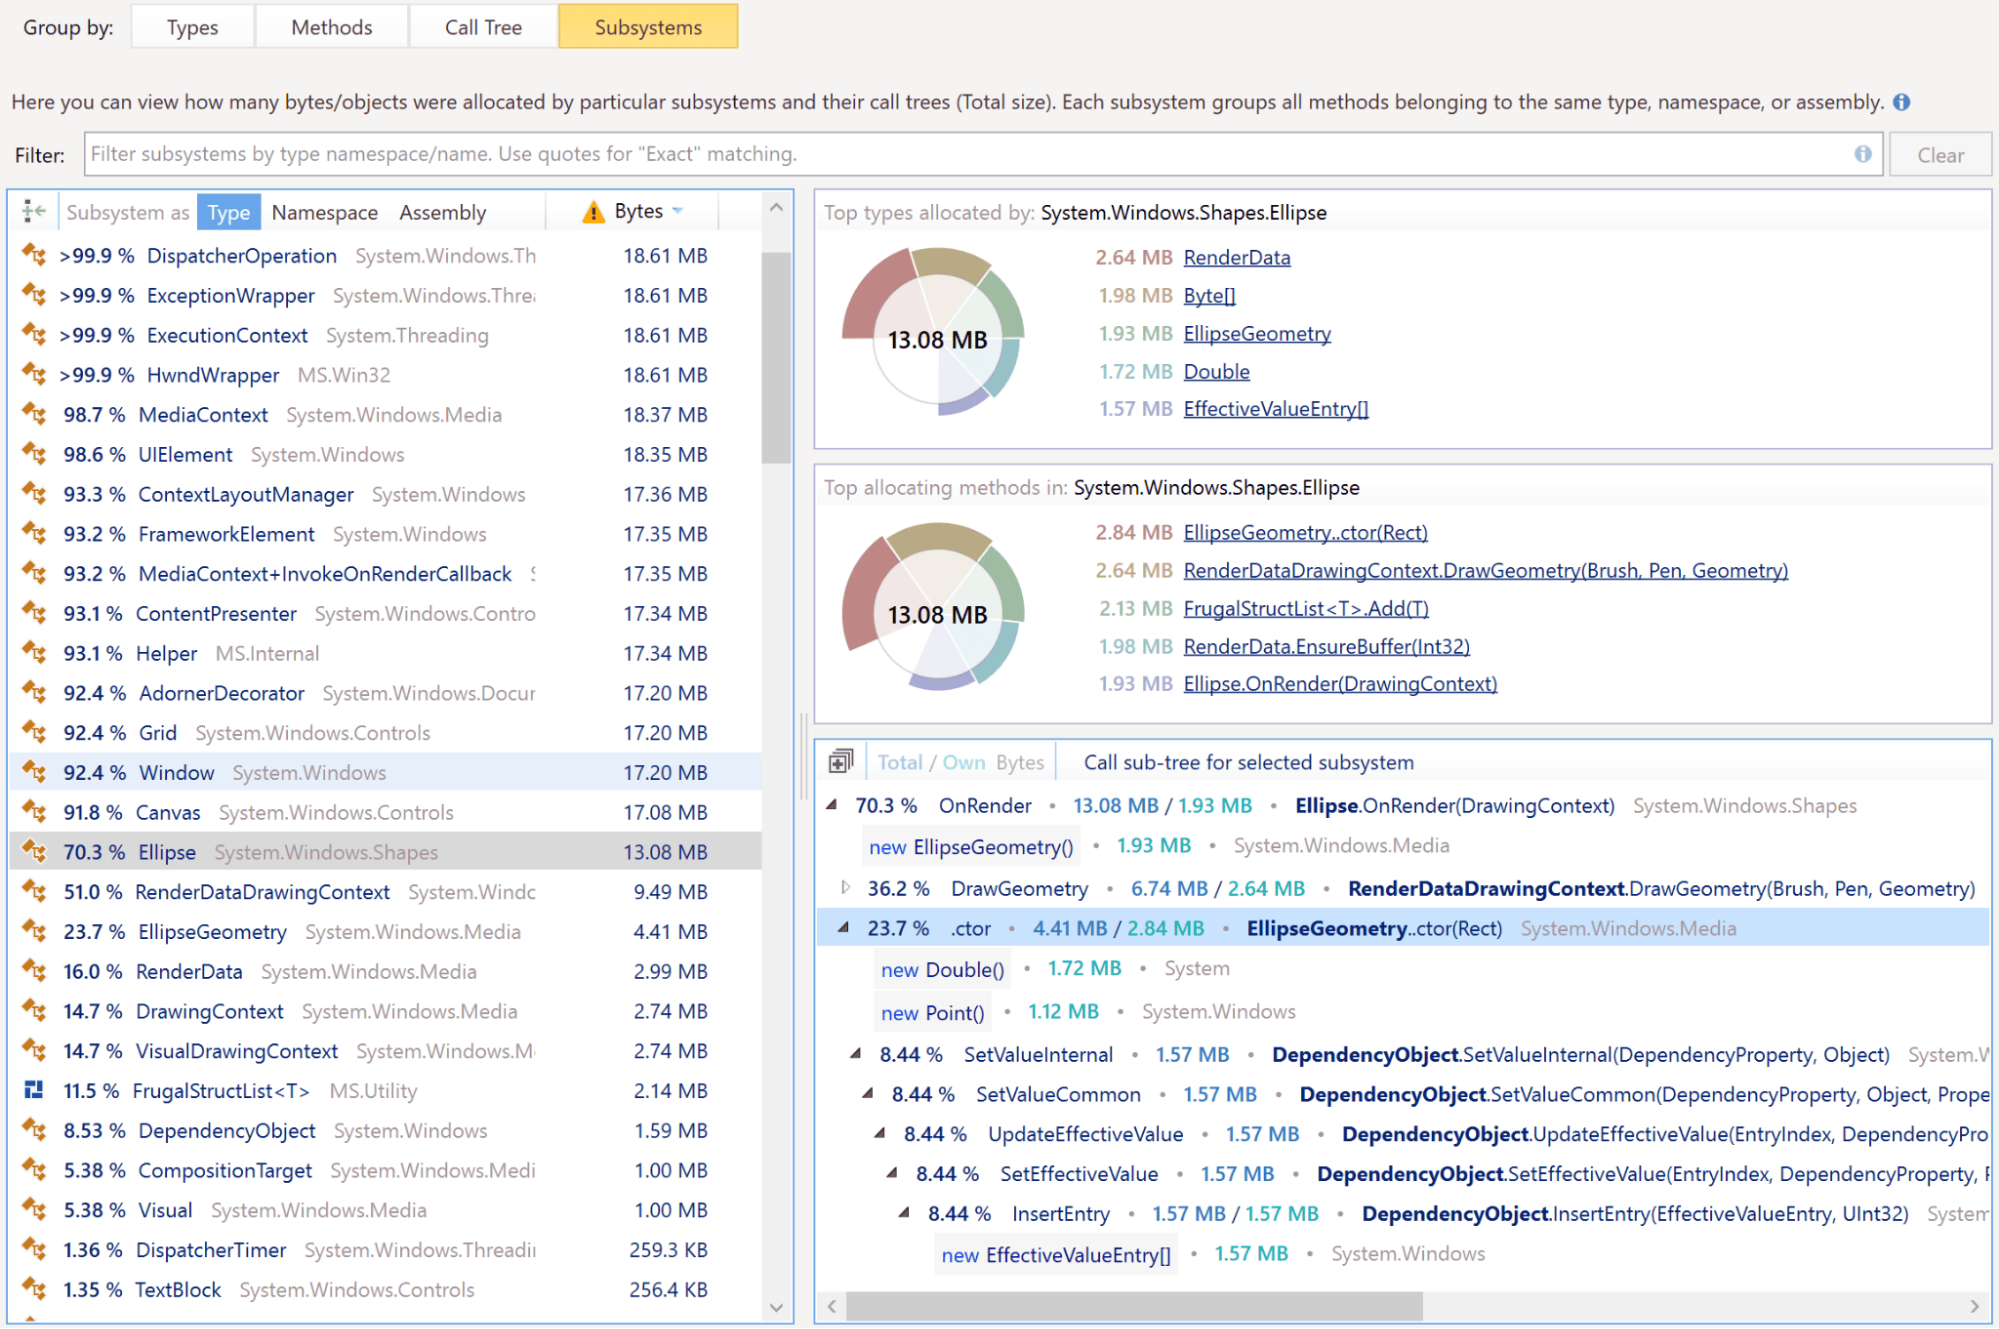Click the top types allocation donut chart

point(936,335)
